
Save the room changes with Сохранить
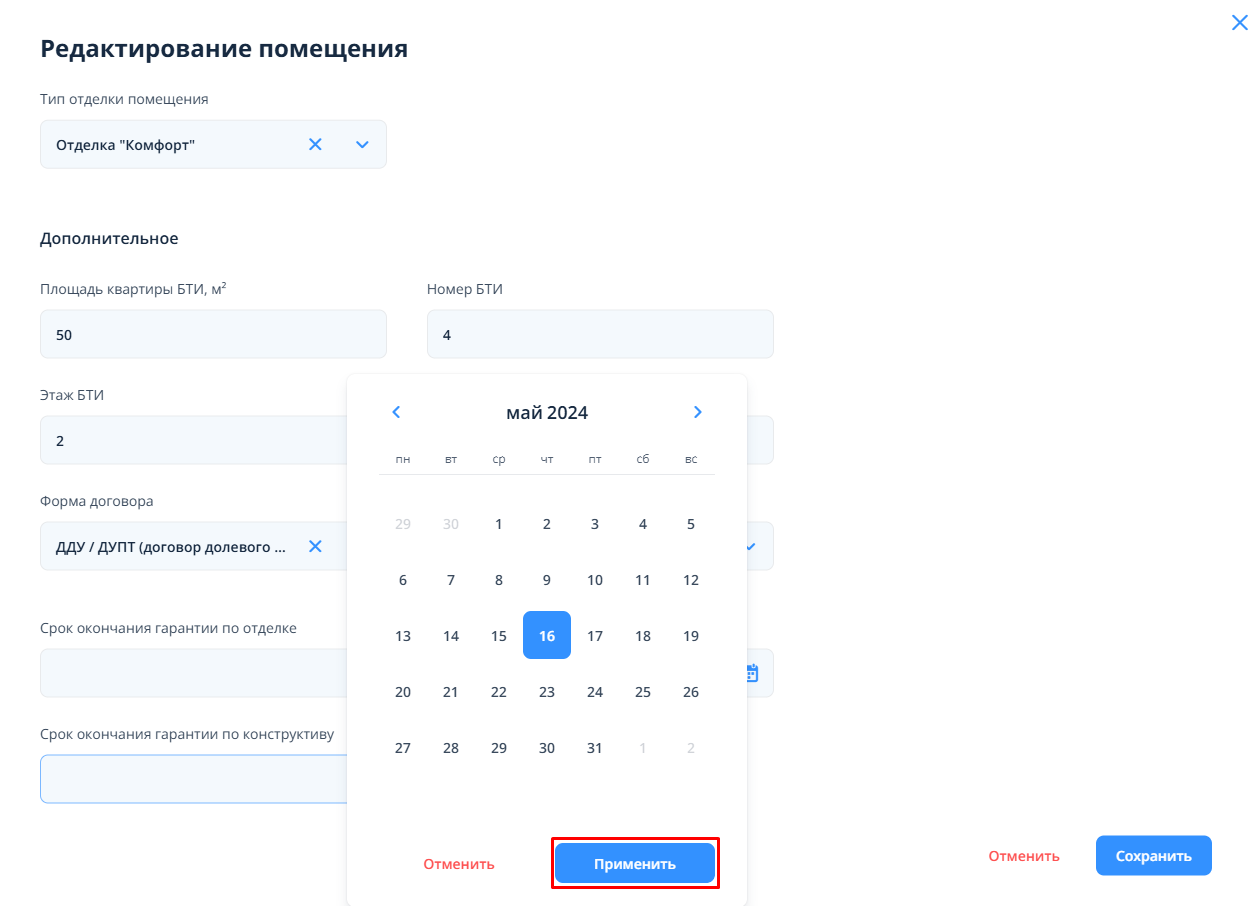[1153, 856]
